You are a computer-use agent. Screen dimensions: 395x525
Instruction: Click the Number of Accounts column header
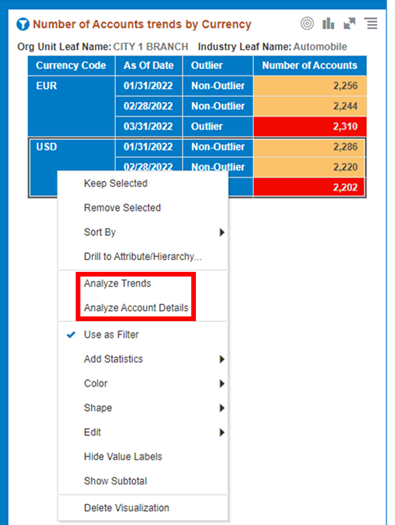(310, 66)
